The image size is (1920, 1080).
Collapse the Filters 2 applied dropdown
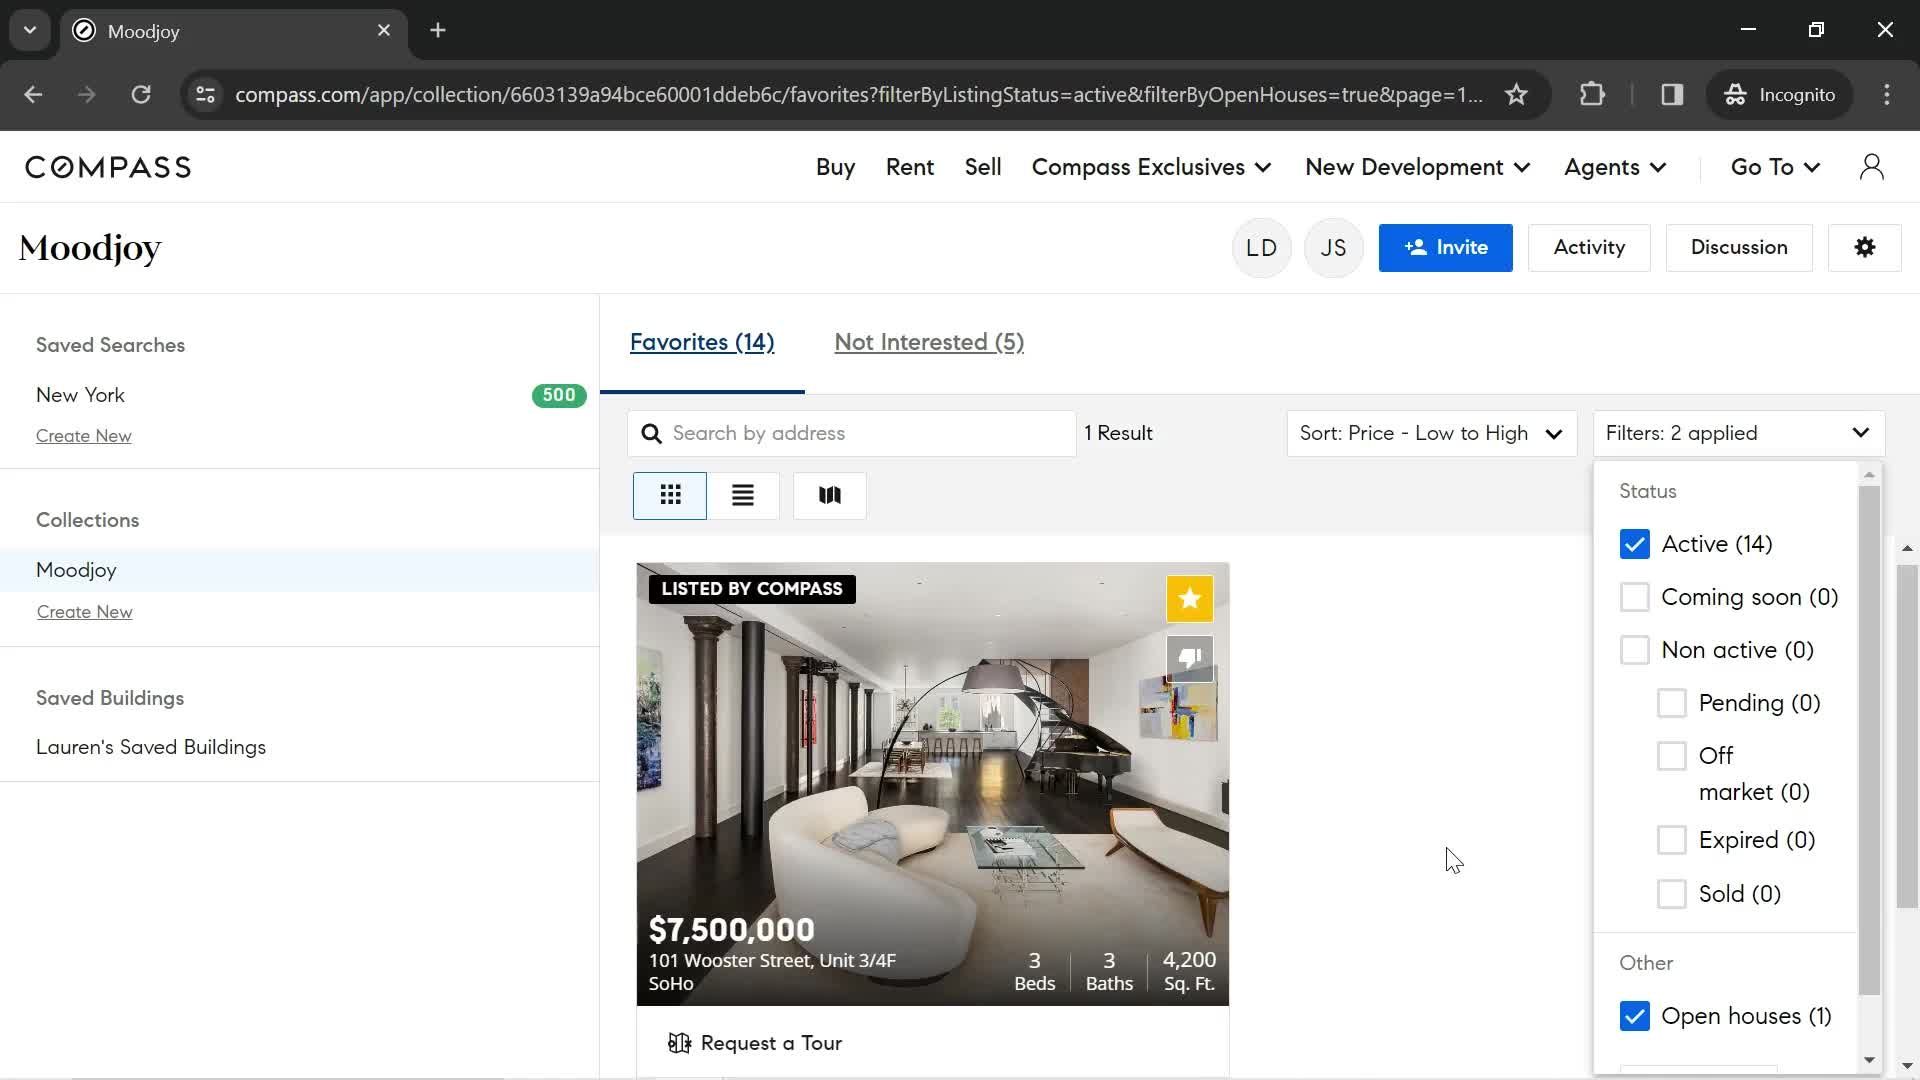point(1738,434)
